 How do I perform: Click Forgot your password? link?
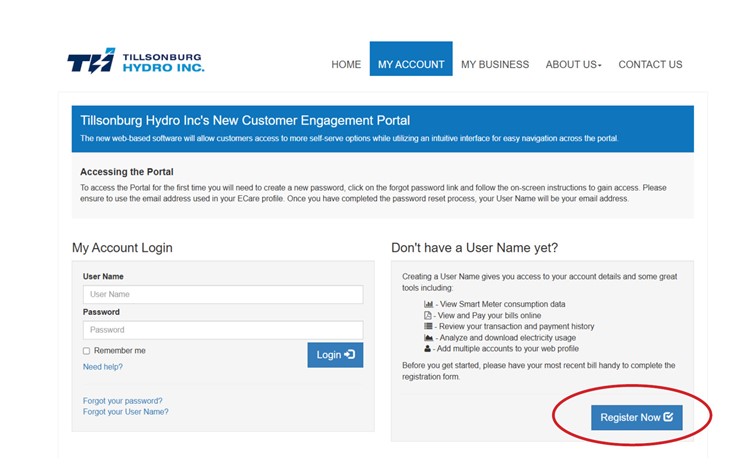pyautogui.click(x=122, y=401)
